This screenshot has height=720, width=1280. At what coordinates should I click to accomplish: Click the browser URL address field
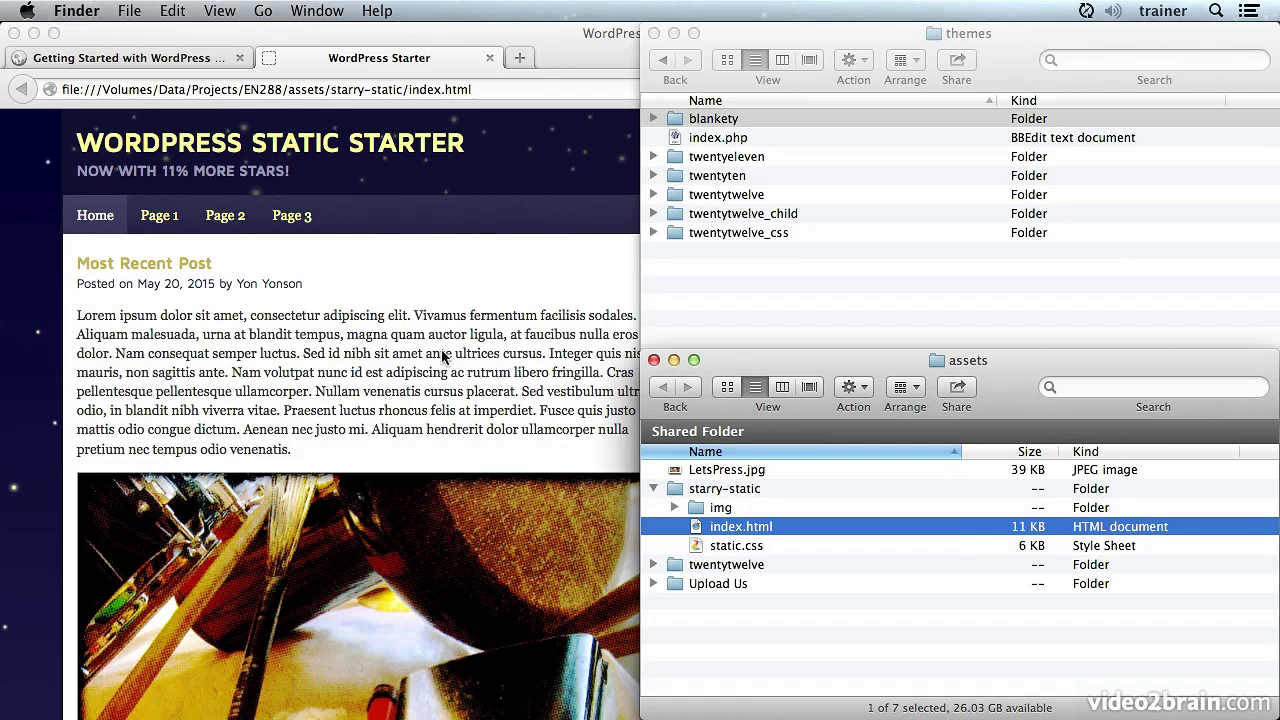pos(340,89)
